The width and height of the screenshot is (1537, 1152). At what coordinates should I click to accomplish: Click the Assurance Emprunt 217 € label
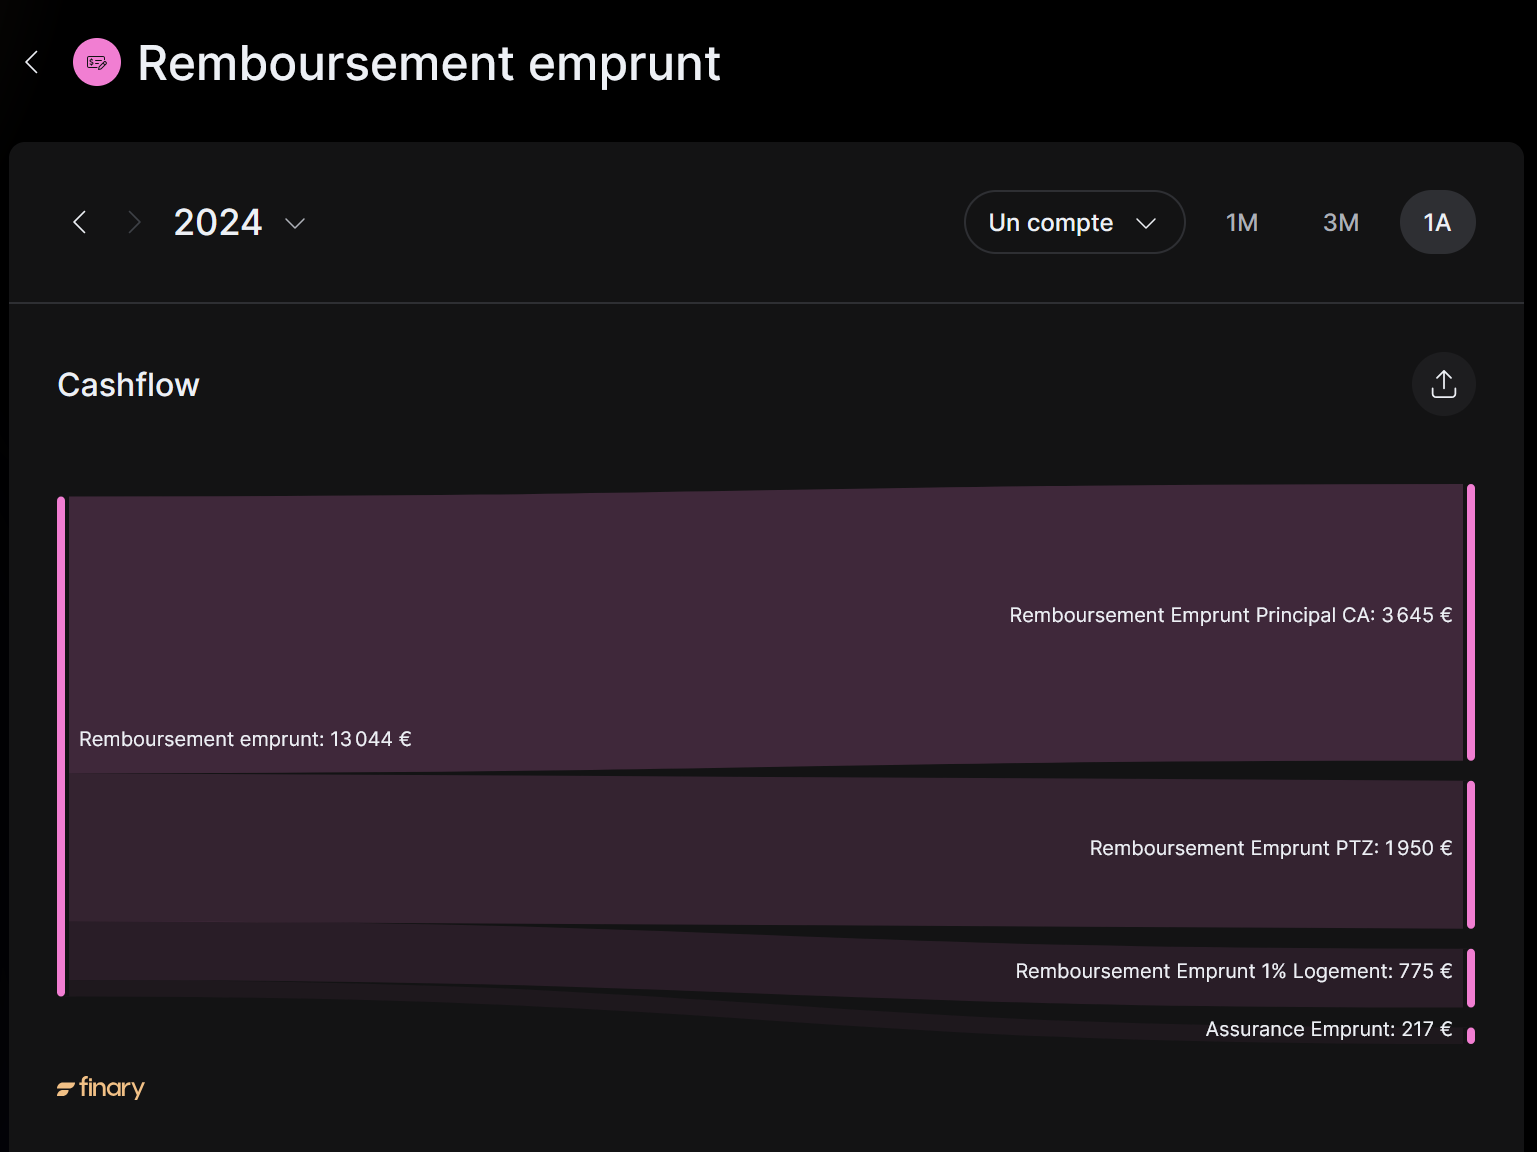pyautogui.click(x=1328, y=1029)
